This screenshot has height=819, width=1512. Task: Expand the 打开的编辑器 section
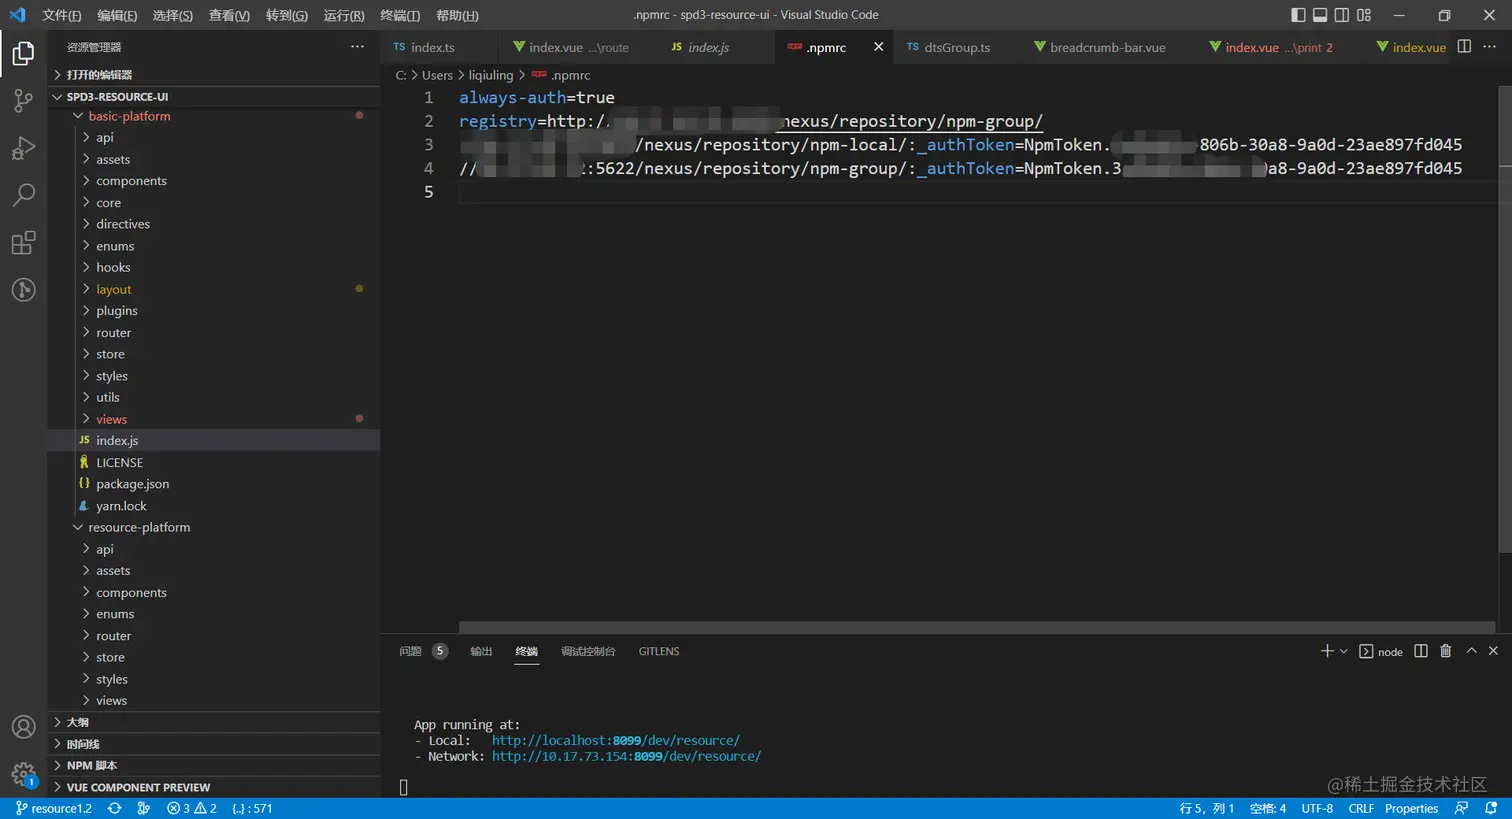[x=215, y=75]
